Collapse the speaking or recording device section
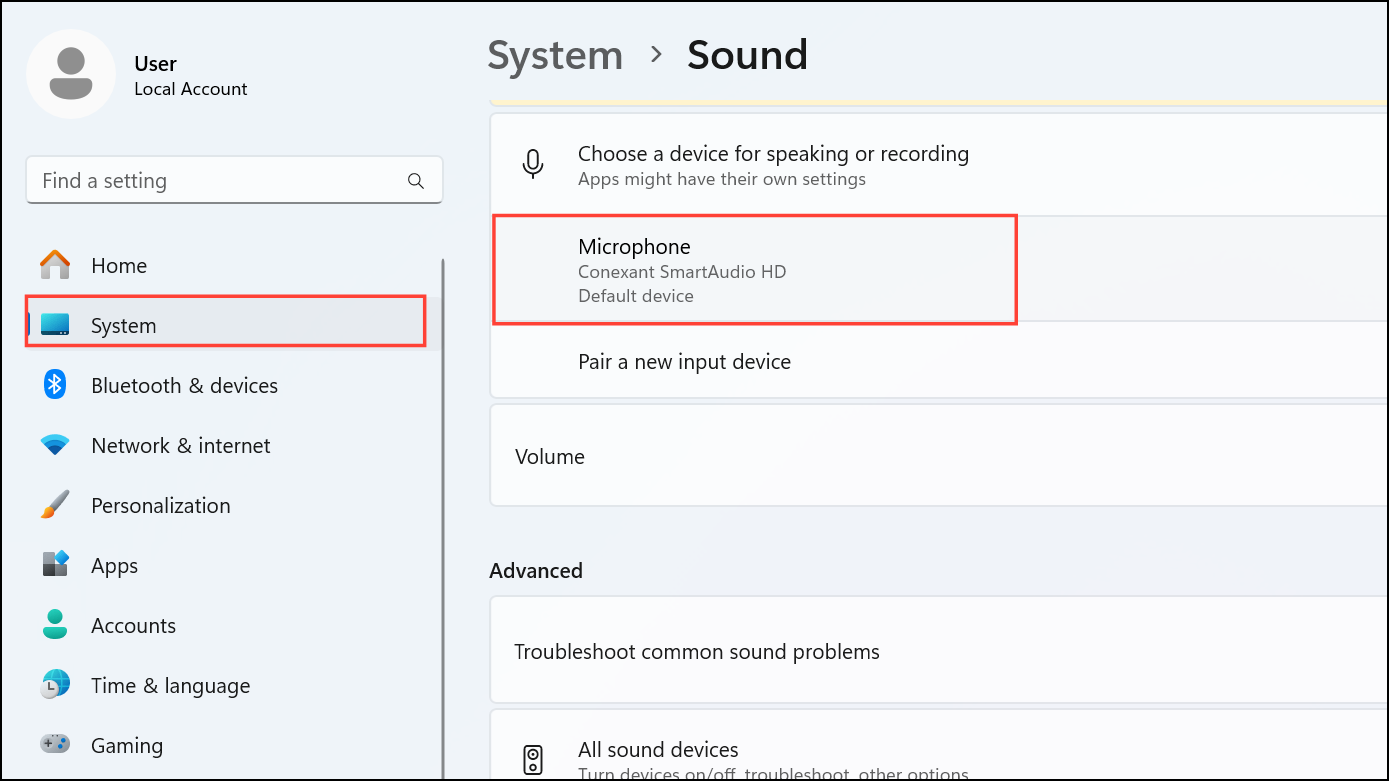1389x781 pixels. [x=773, y=165]
